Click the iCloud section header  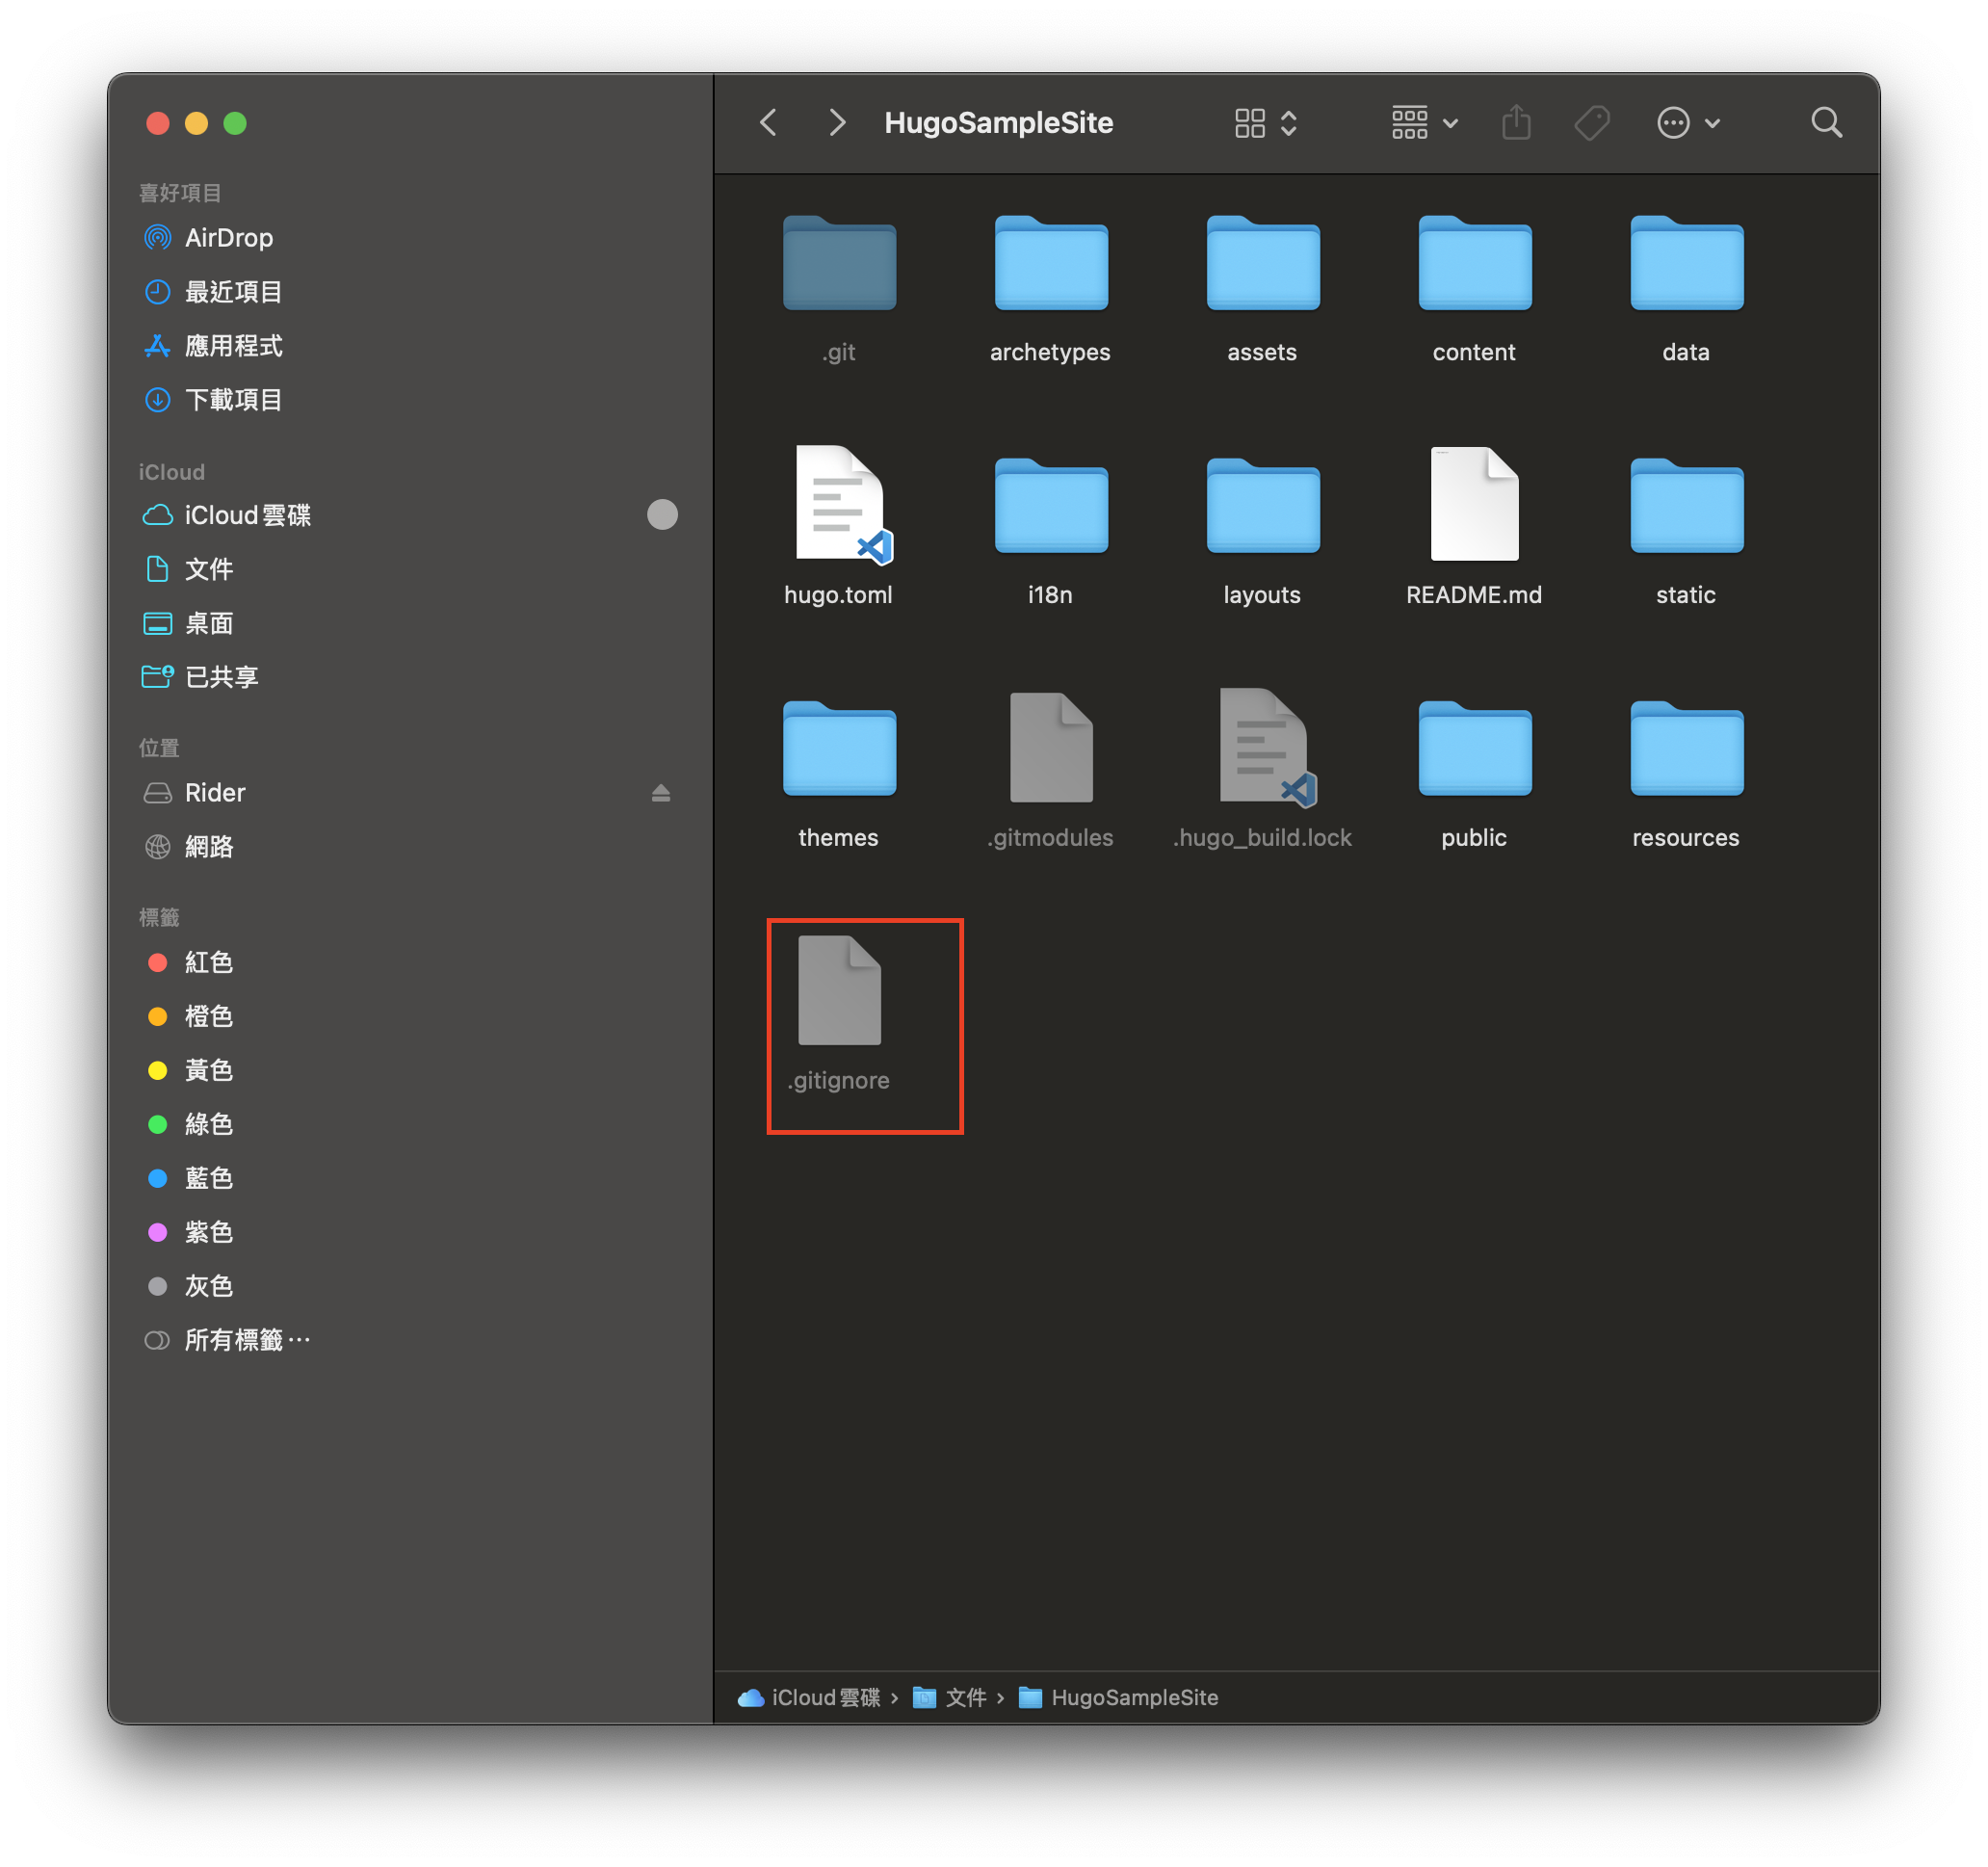pyautogui.click(x=172, y=472)
